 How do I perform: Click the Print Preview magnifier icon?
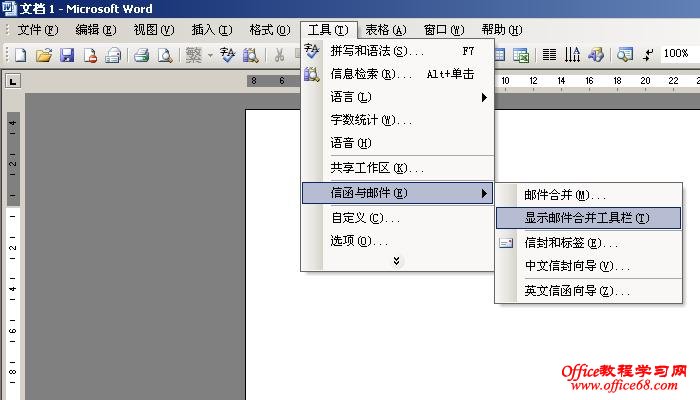[x=165, y=55]
